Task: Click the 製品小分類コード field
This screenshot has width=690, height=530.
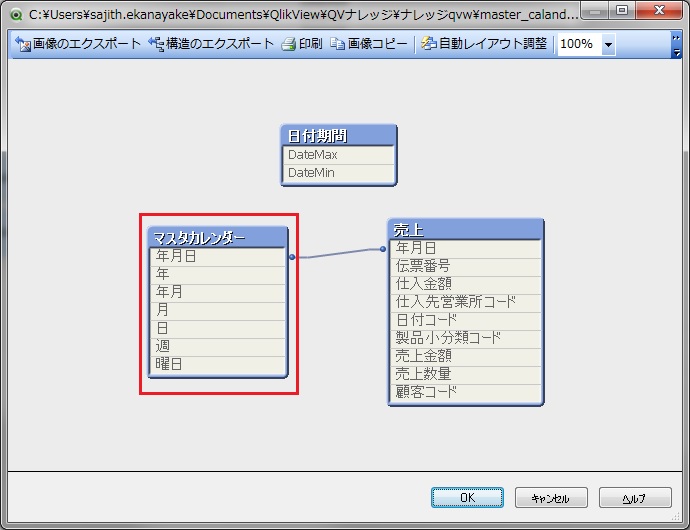Action: 466,339
